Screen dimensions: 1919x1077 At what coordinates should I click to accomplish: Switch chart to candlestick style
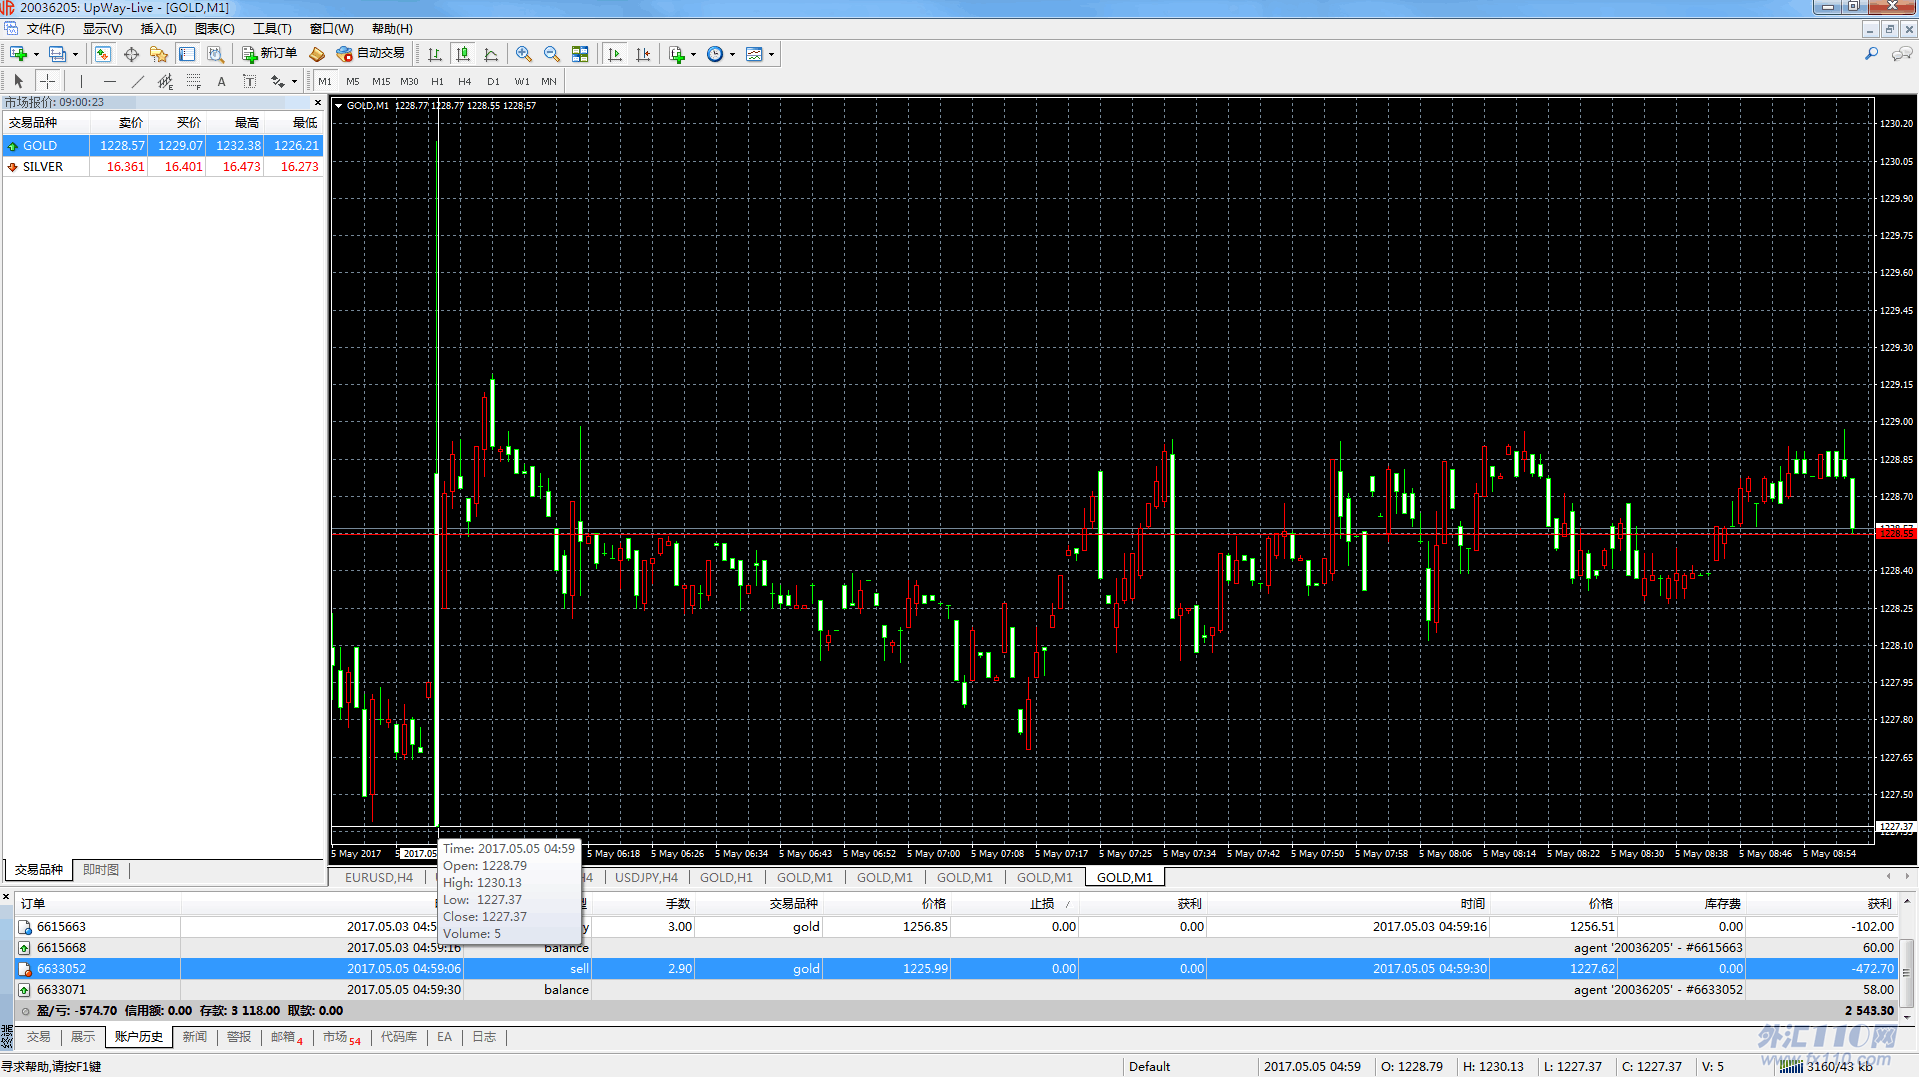click(x=463, y=54)
